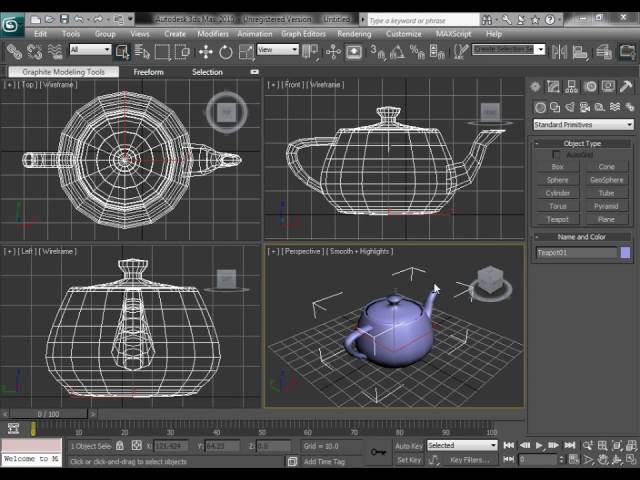Open the Standard Primitives category dropdown

point(583,124)
